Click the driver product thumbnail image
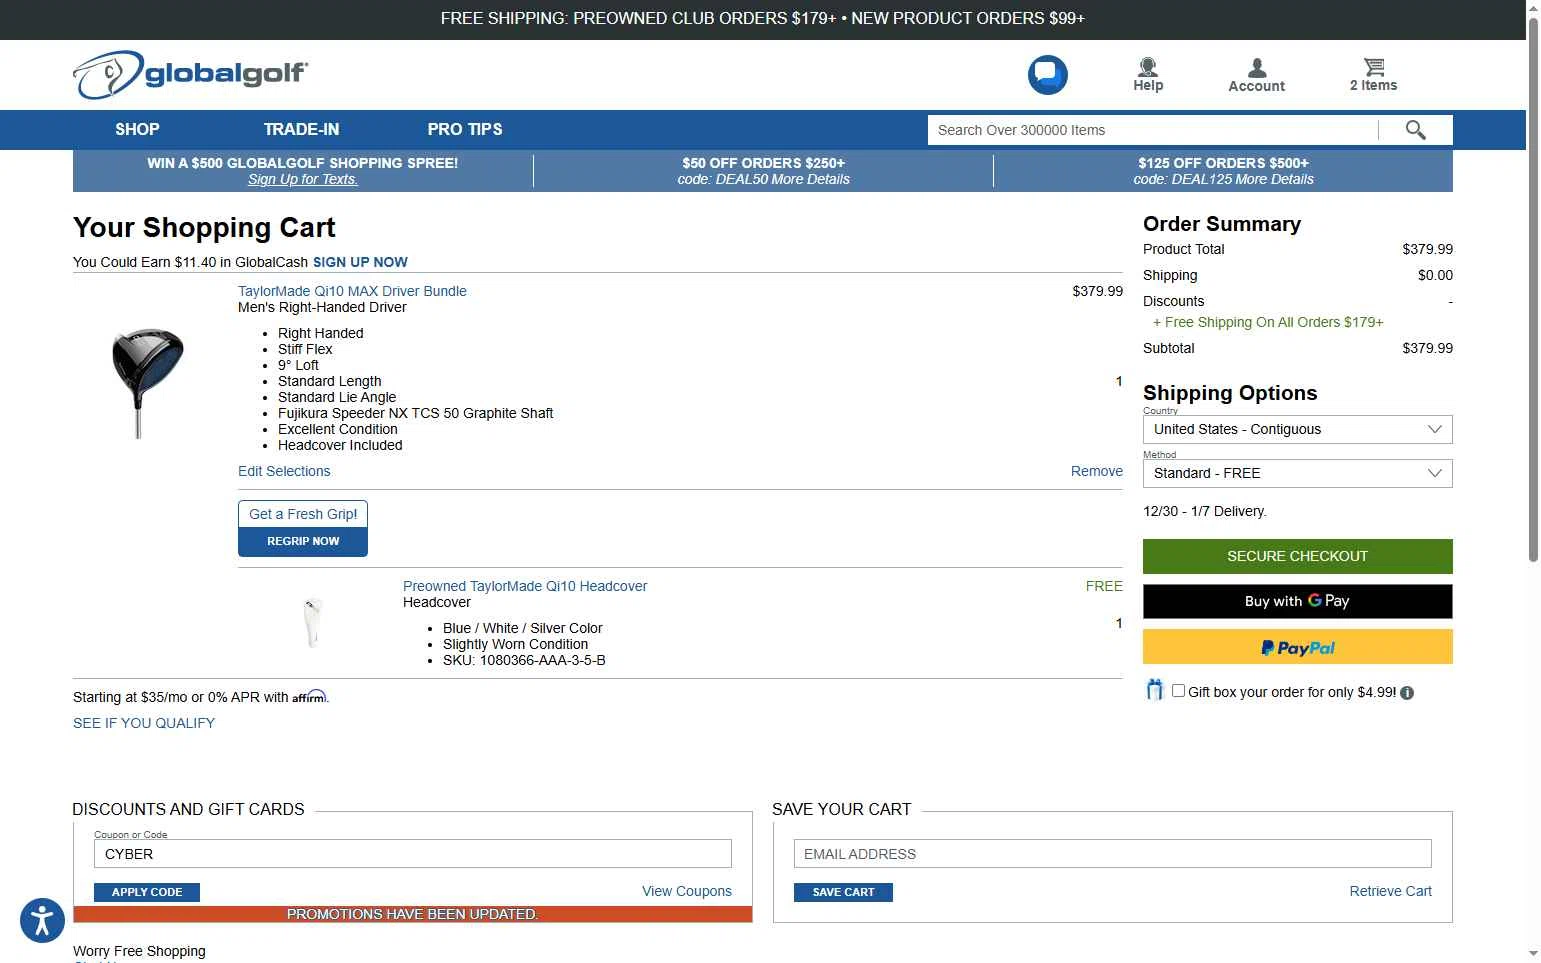 (x=147, y=383)
